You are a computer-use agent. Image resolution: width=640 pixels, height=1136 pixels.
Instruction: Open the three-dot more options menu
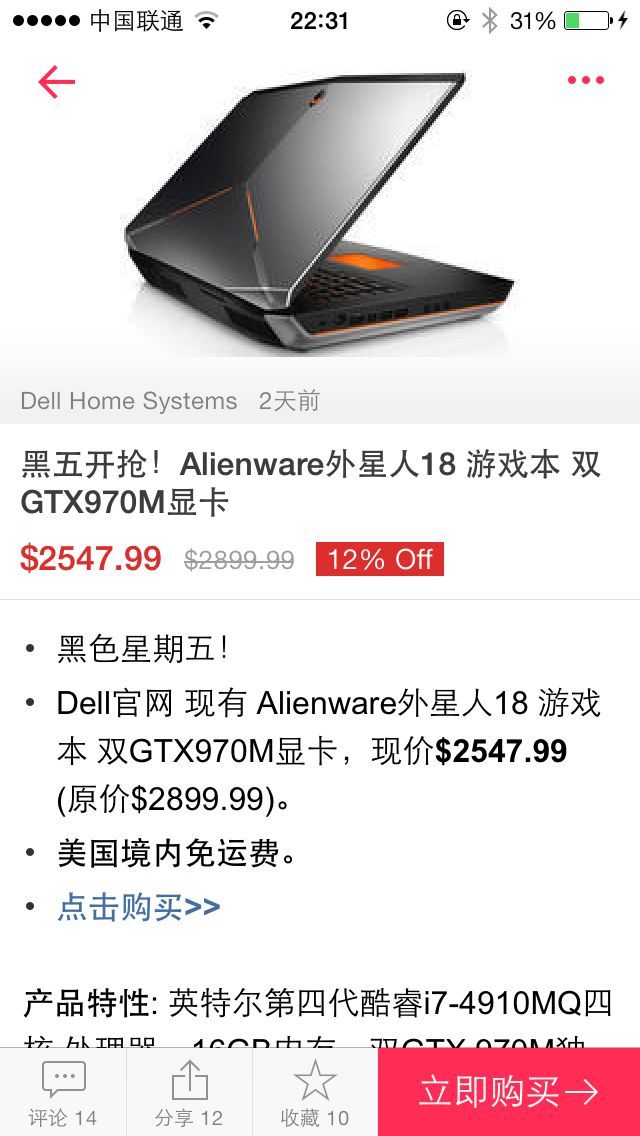(x=586, y=80)
